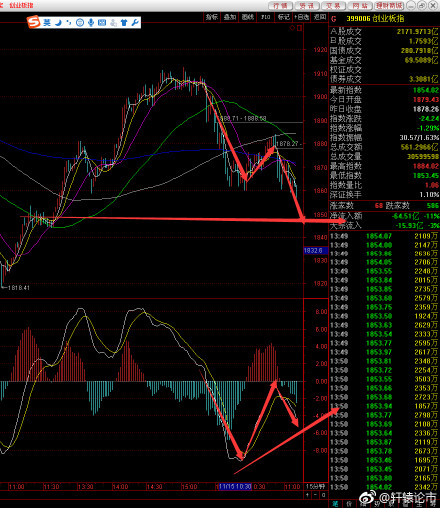440x508 pixels.
Task: Open the 资讯 news menu
Action: pos(307,6)
